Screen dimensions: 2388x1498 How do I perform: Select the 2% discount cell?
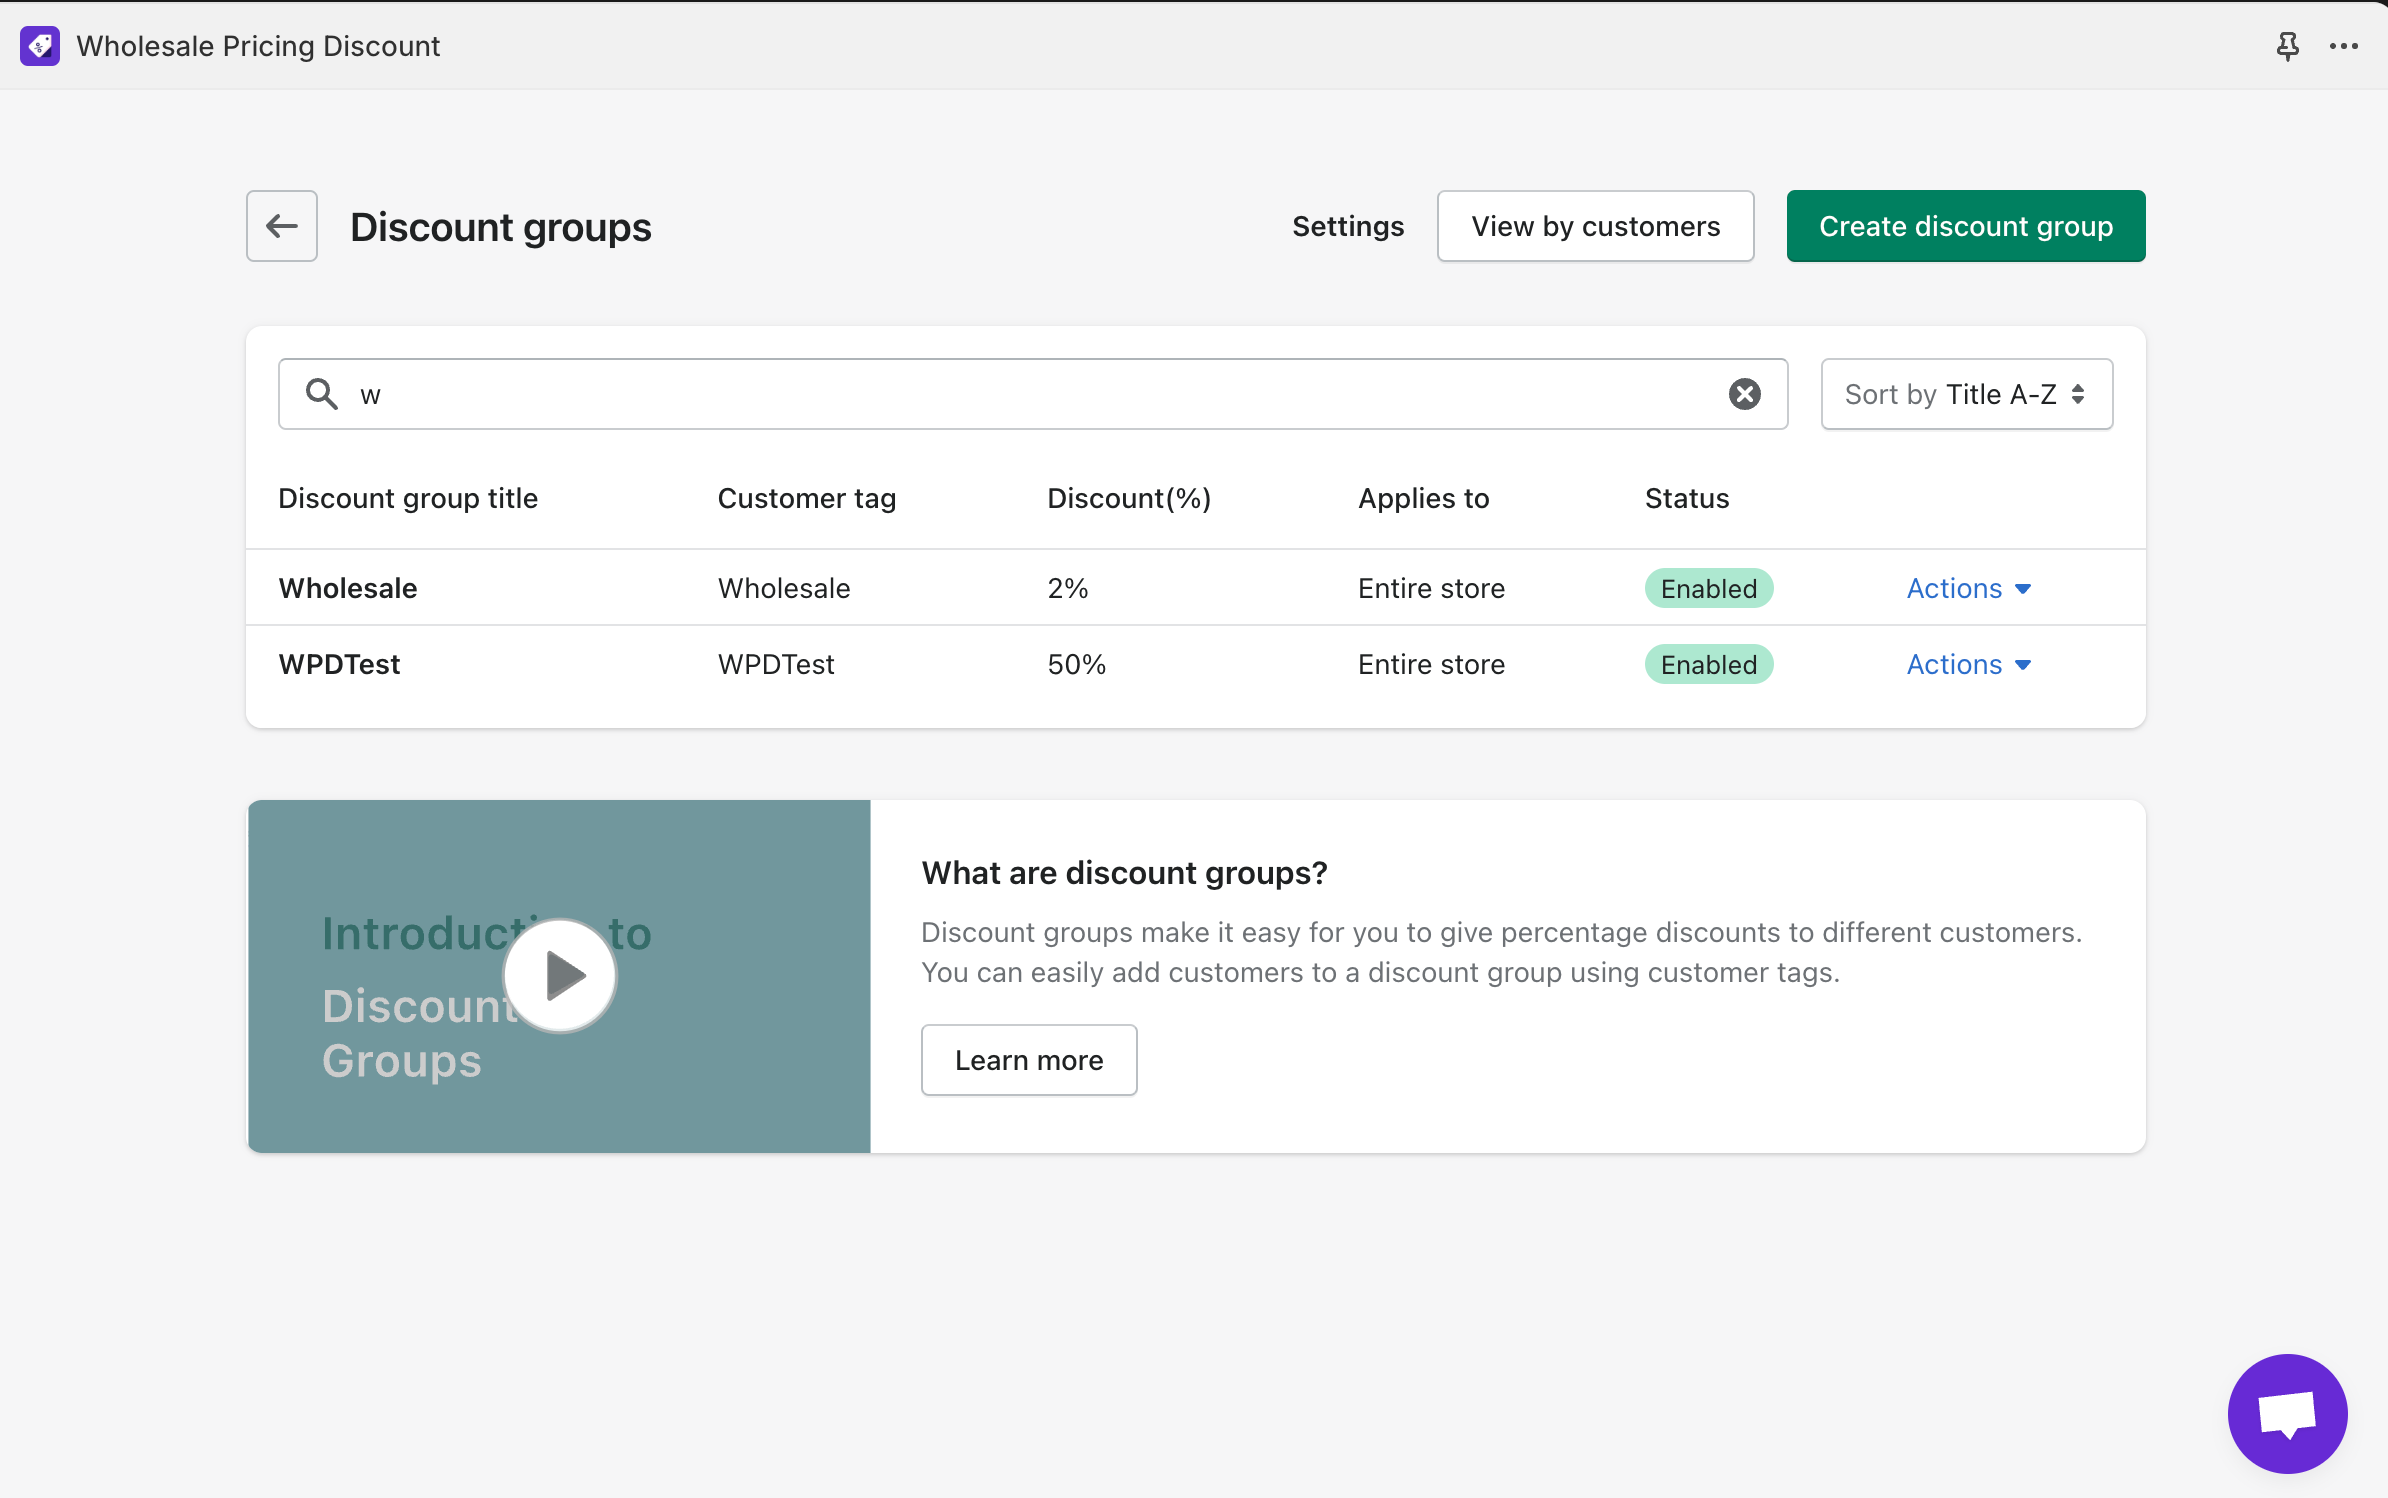point(1068,588)
